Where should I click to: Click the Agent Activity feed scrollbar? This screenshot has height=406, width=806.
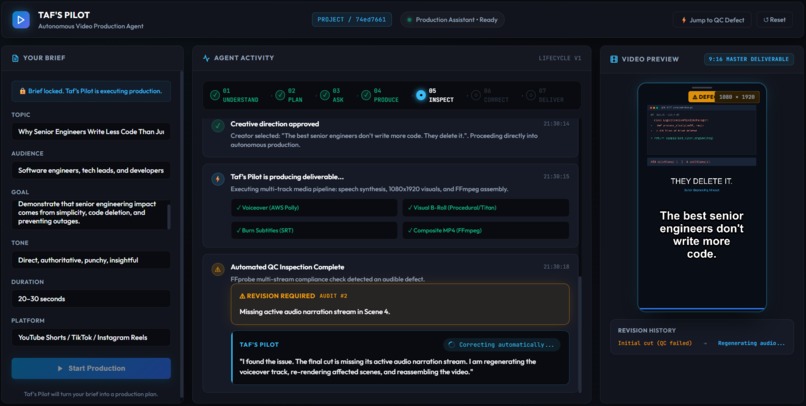click(x=580, y=334)
